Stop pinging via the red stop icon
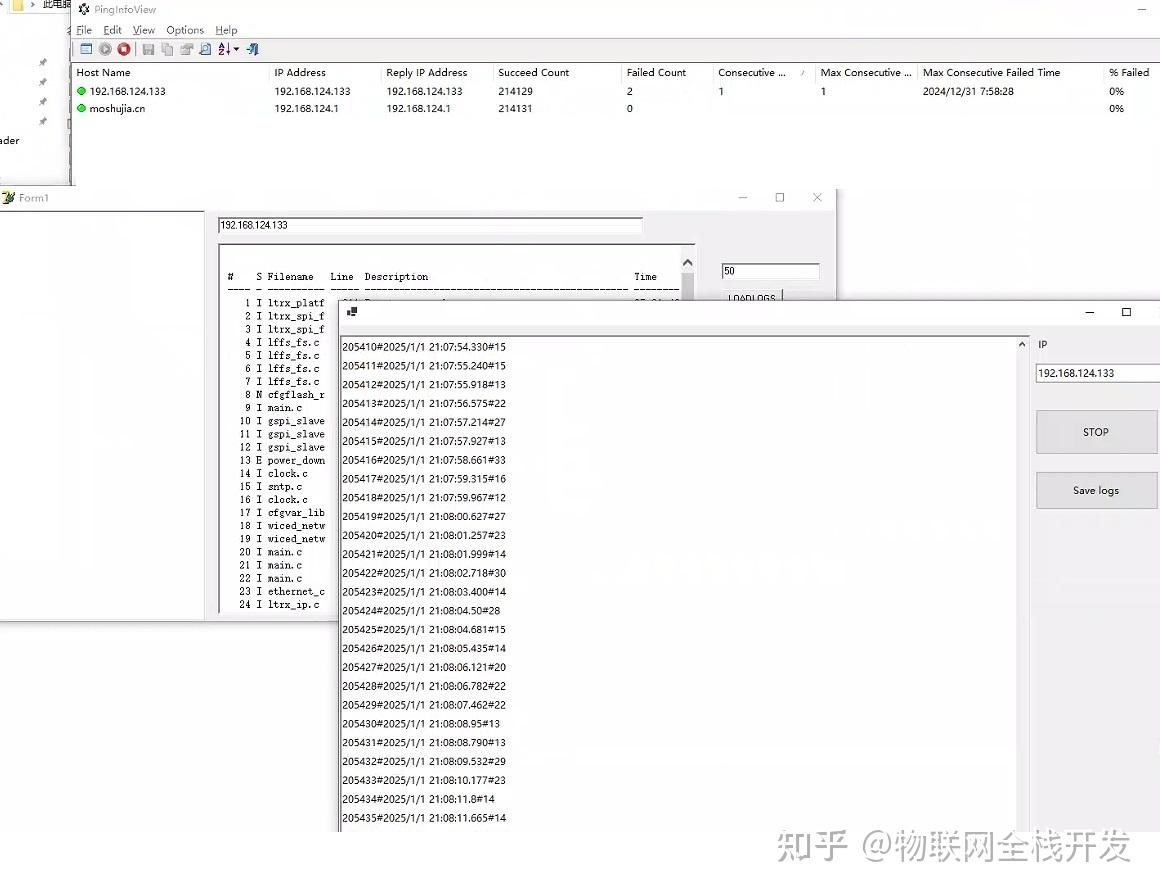The width and height of the screenshot is (1160, 893). [124, 49]
